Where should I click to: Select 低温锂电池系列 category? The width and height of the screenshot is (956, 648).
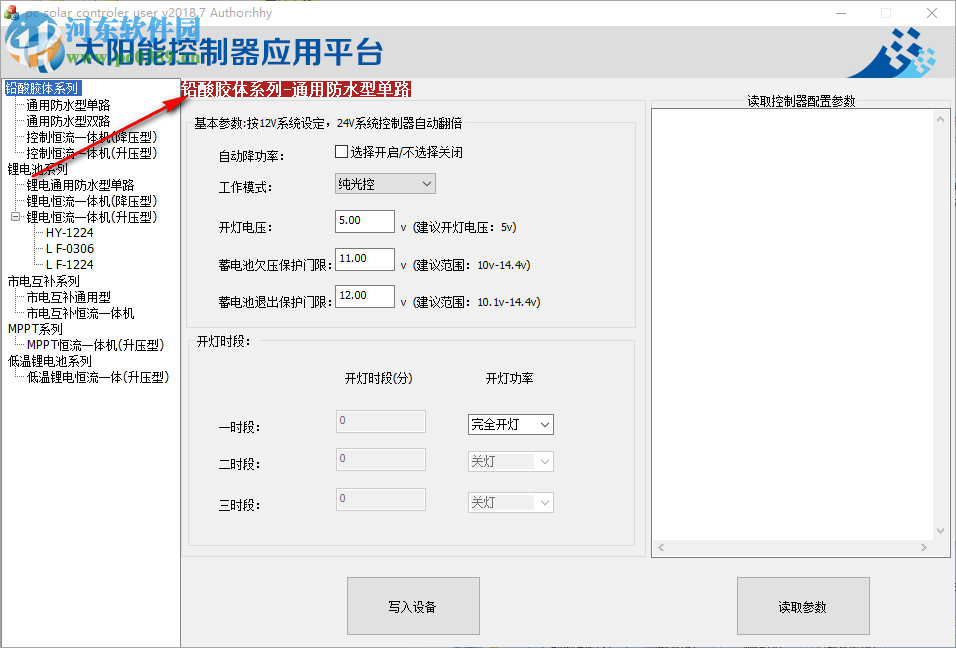(x=49, y=361)
